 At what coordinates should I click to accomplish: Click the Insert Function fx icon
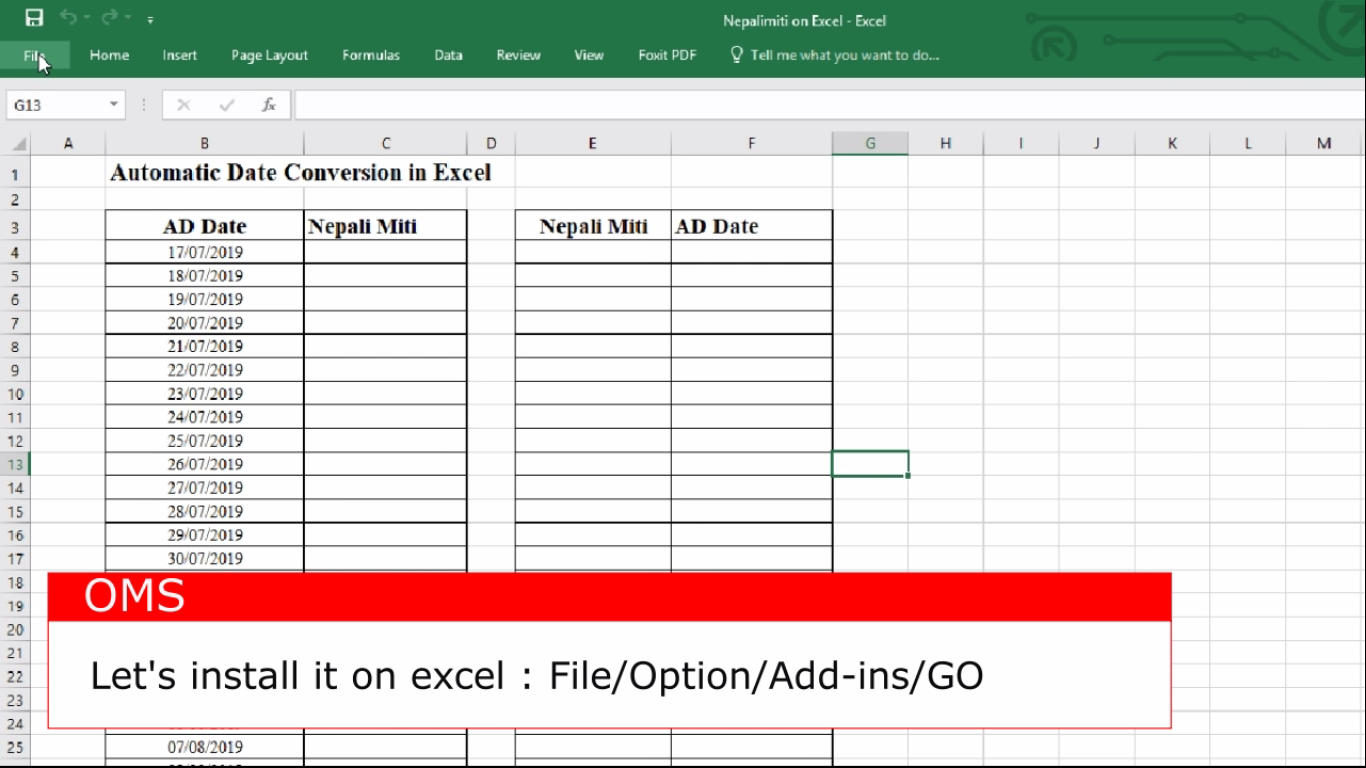[x=269, y=105]
